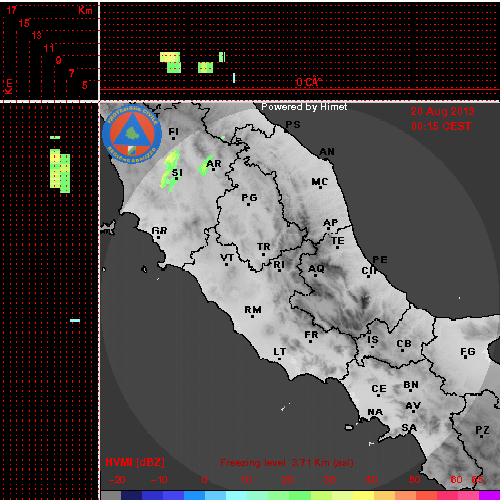The width and height of the screenshot is (500, 500).
Task: Click the large echo column in the left cross-section
Action: [60, 171]
